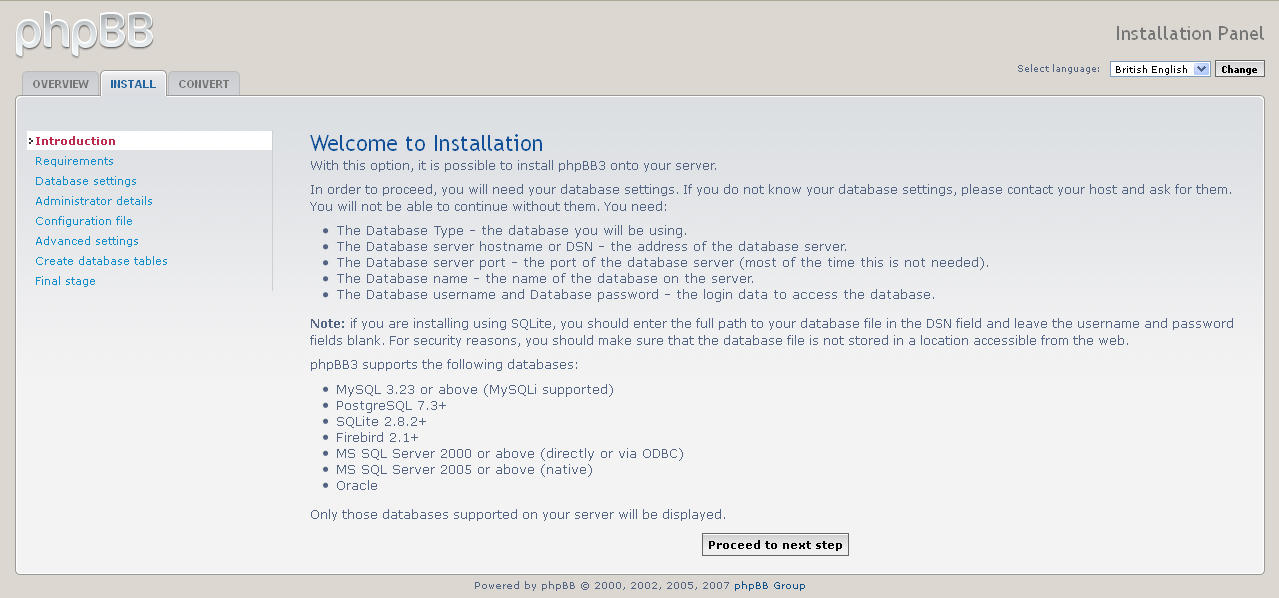Go to Requirements in the sidebar

coord(74,161)
